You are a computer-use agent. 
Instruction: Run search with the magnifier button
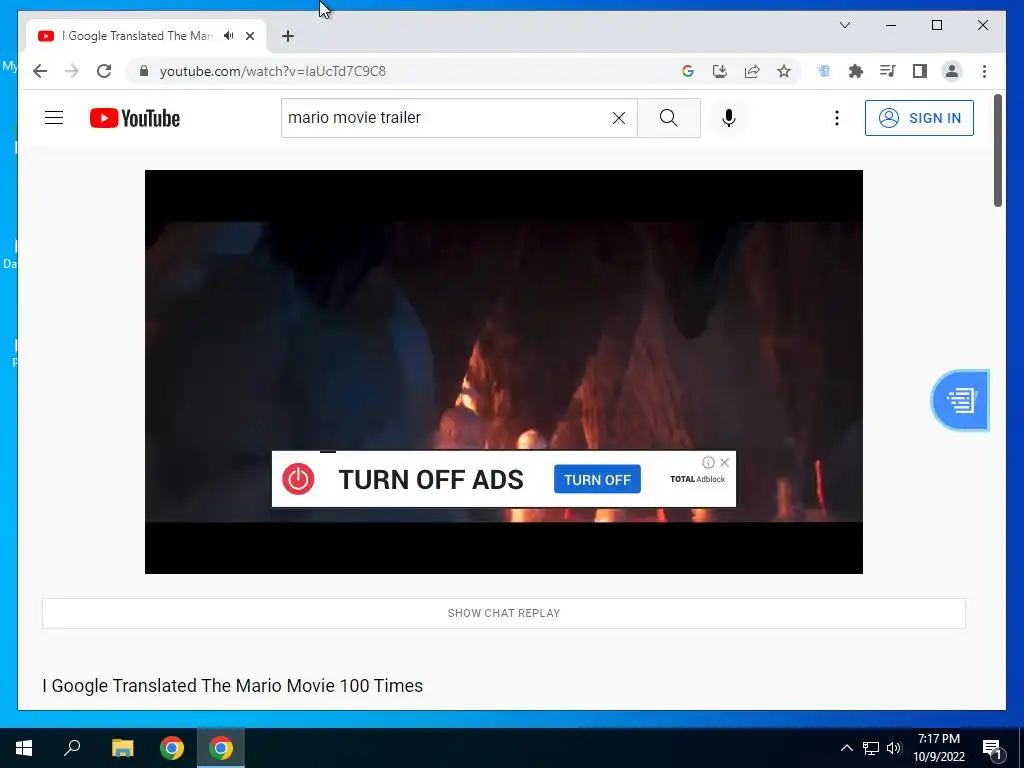669,118
